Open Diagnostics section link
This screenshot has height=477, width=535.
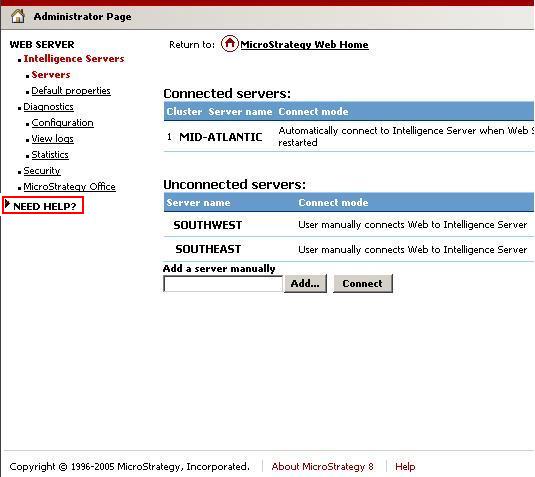(48, 107)
